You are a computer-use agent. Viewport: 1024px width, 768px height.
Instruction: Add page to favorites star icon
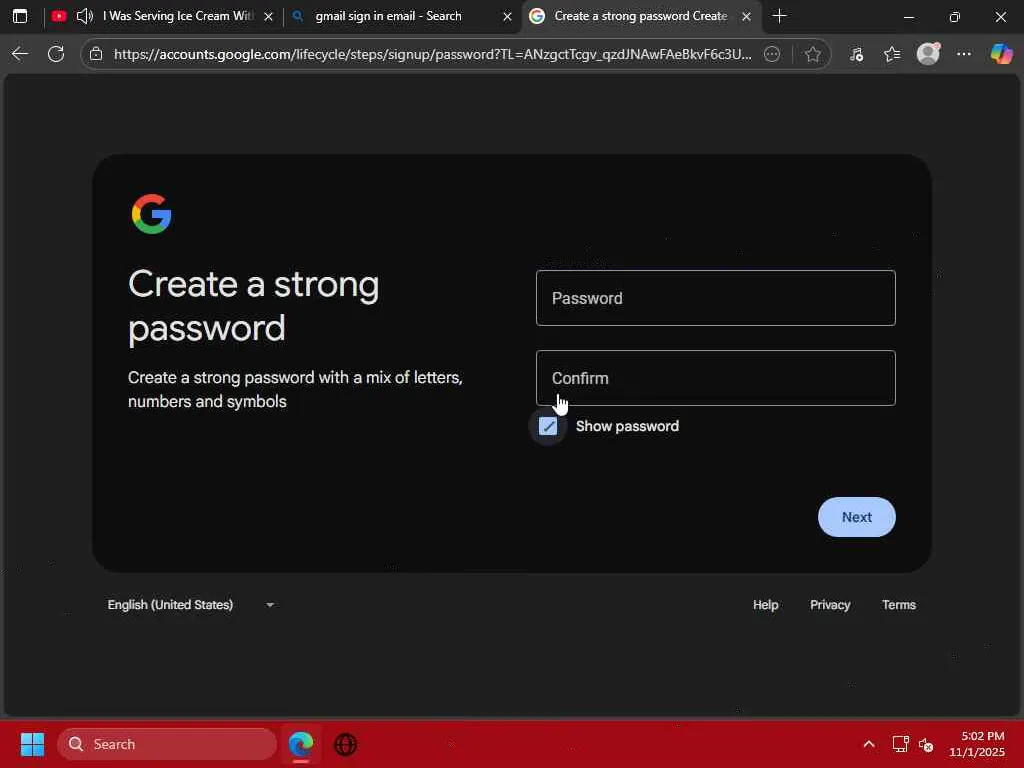(x=812, y=54)
